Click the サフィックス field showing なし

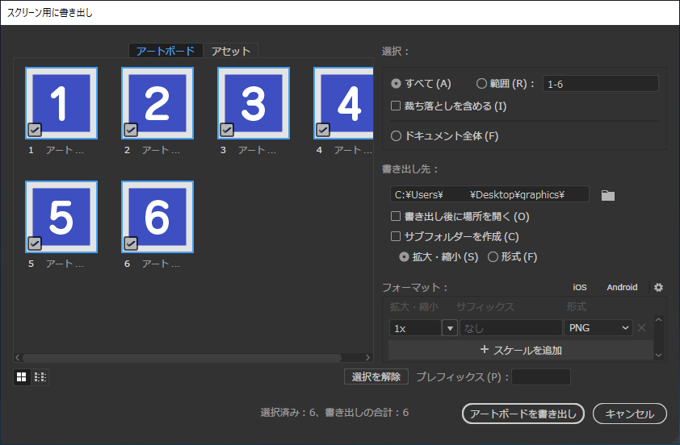pyautogui.click(x=510, y=328)
